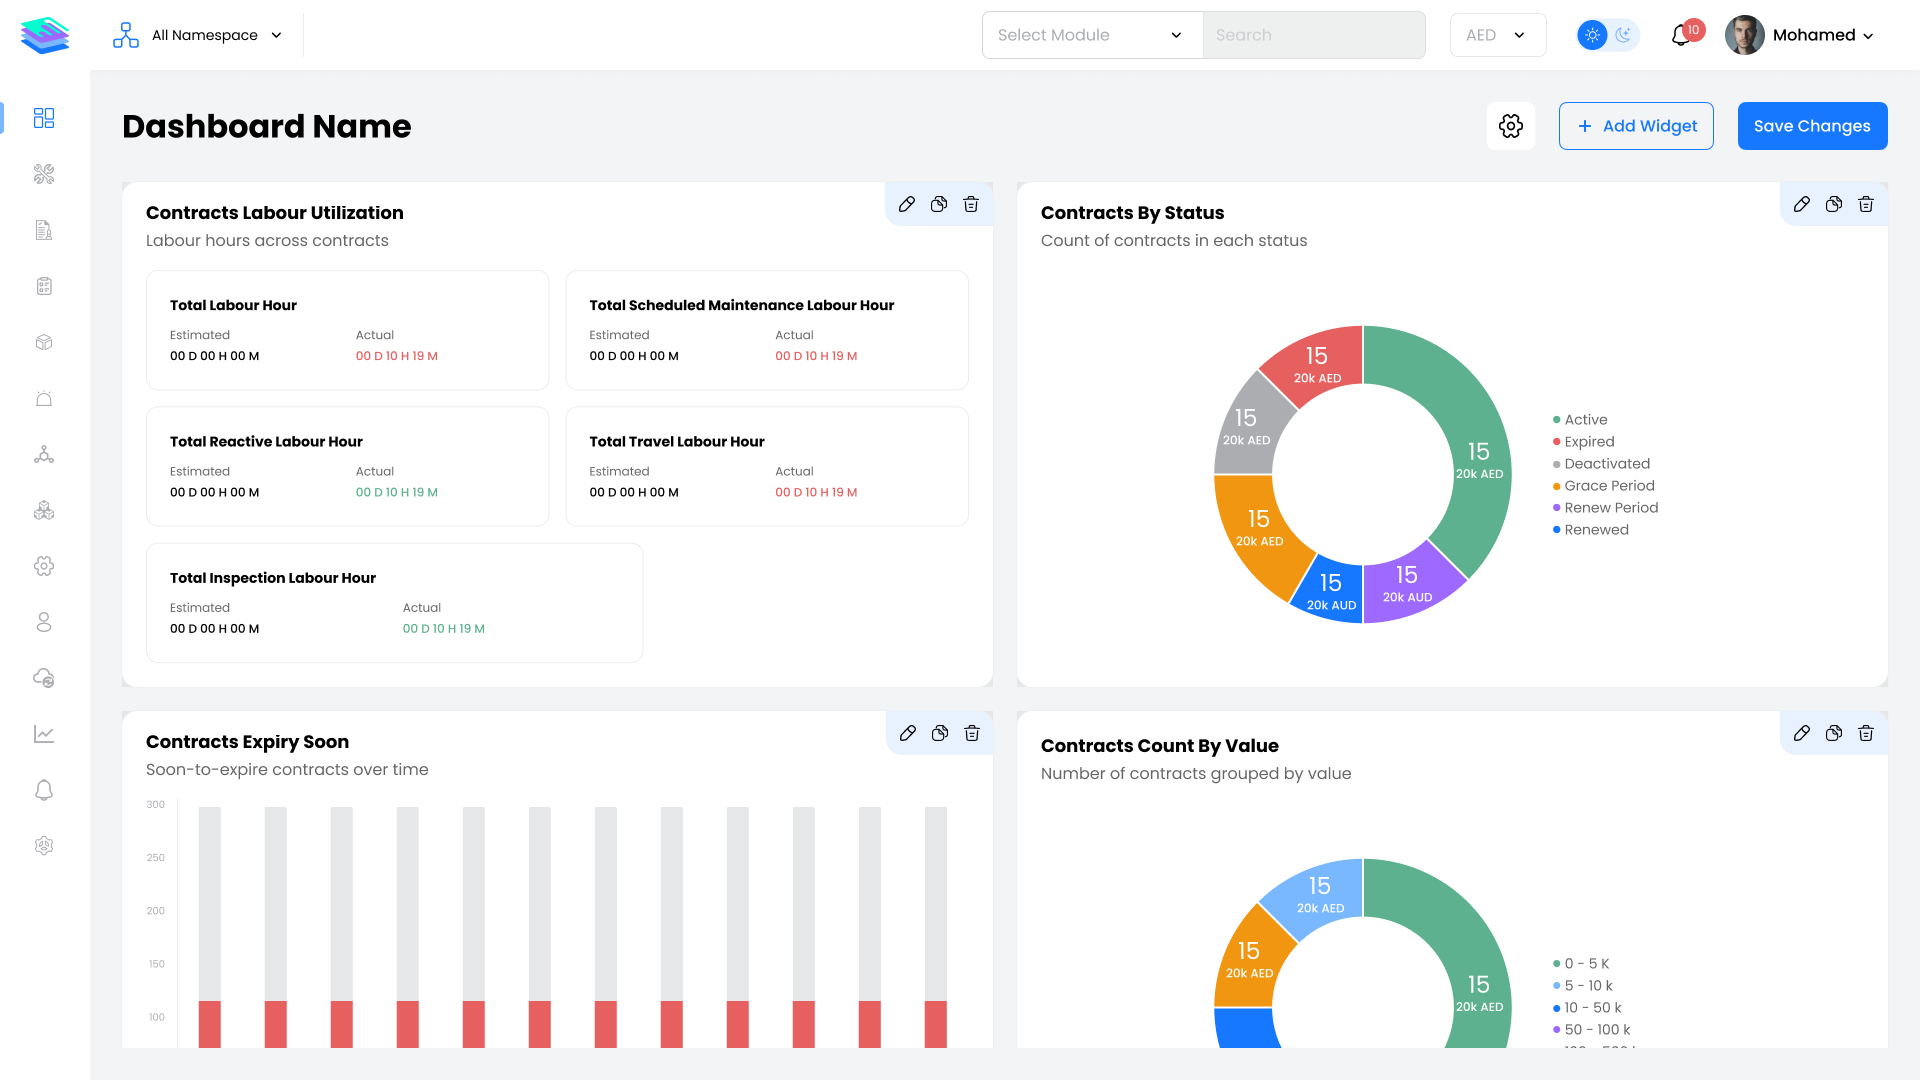Click duplicate icon on Contracts Count By Value
This screenshot has width=1920, height=1080.
[x=1834, y=733]
